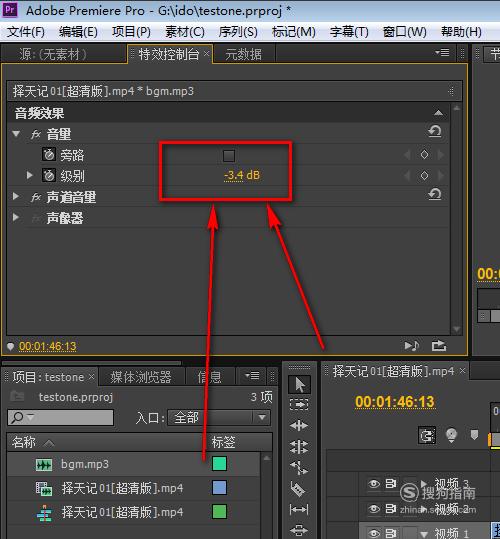500x539 pixels.
Task: Enable the 旁路 bypass checkbox
Action: (229, 156)
